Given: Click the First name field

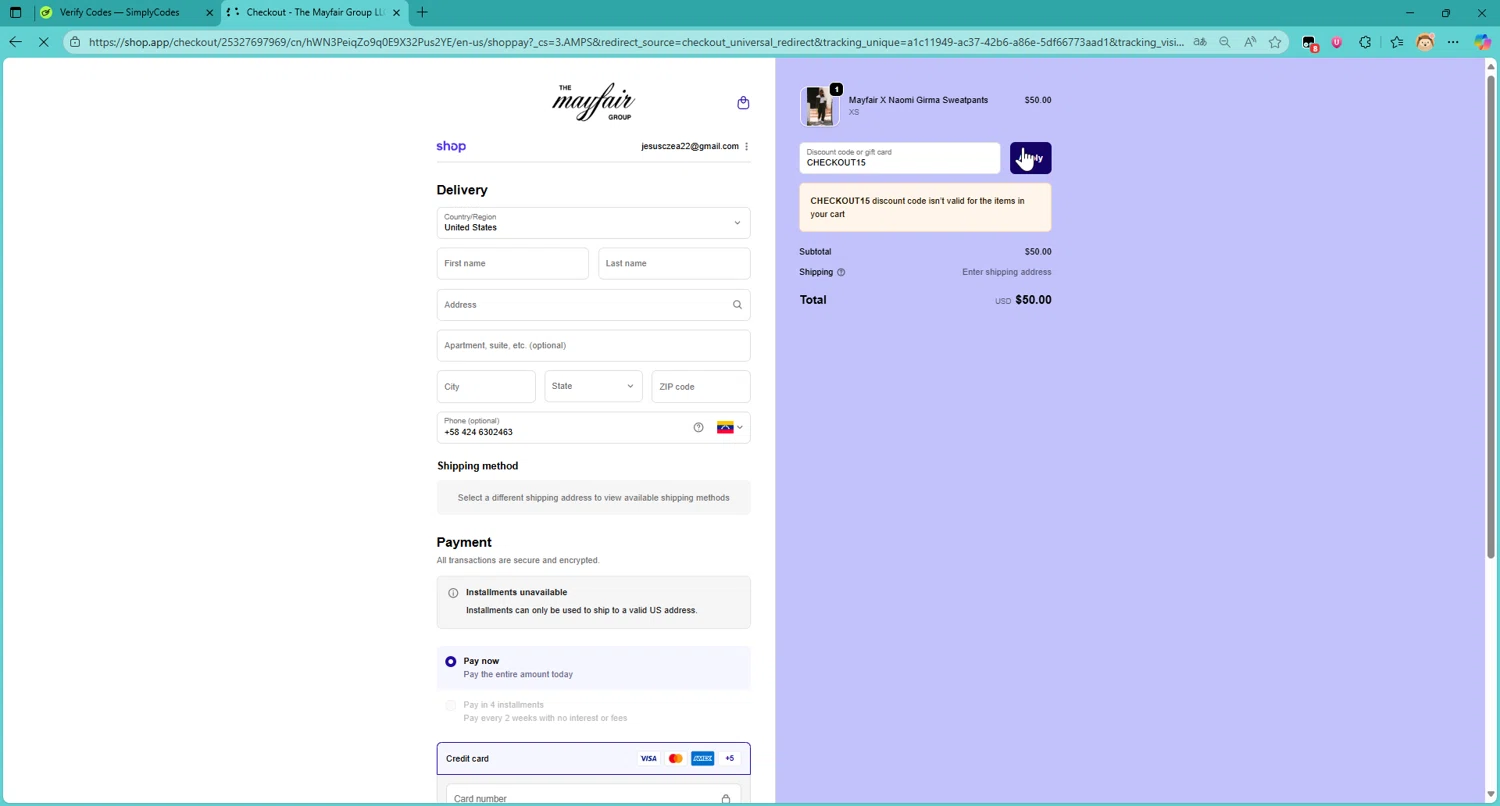Looking at the screenshot, I should (512, 264).
